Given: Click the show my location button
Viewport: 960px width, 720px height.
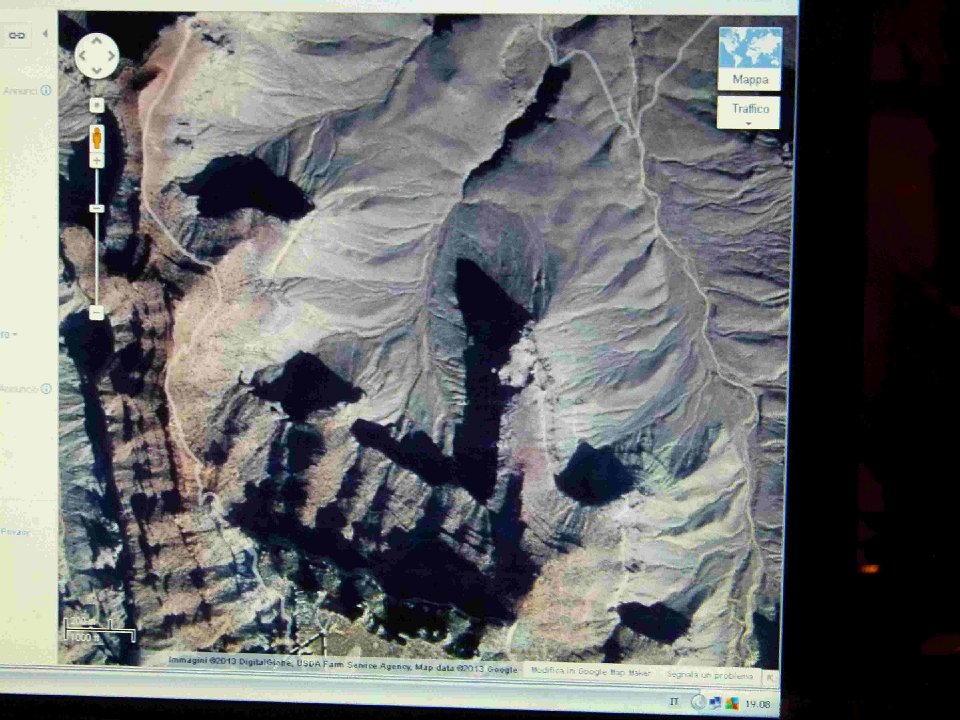Looking at the screenshot, I should [x=97, y=105].
